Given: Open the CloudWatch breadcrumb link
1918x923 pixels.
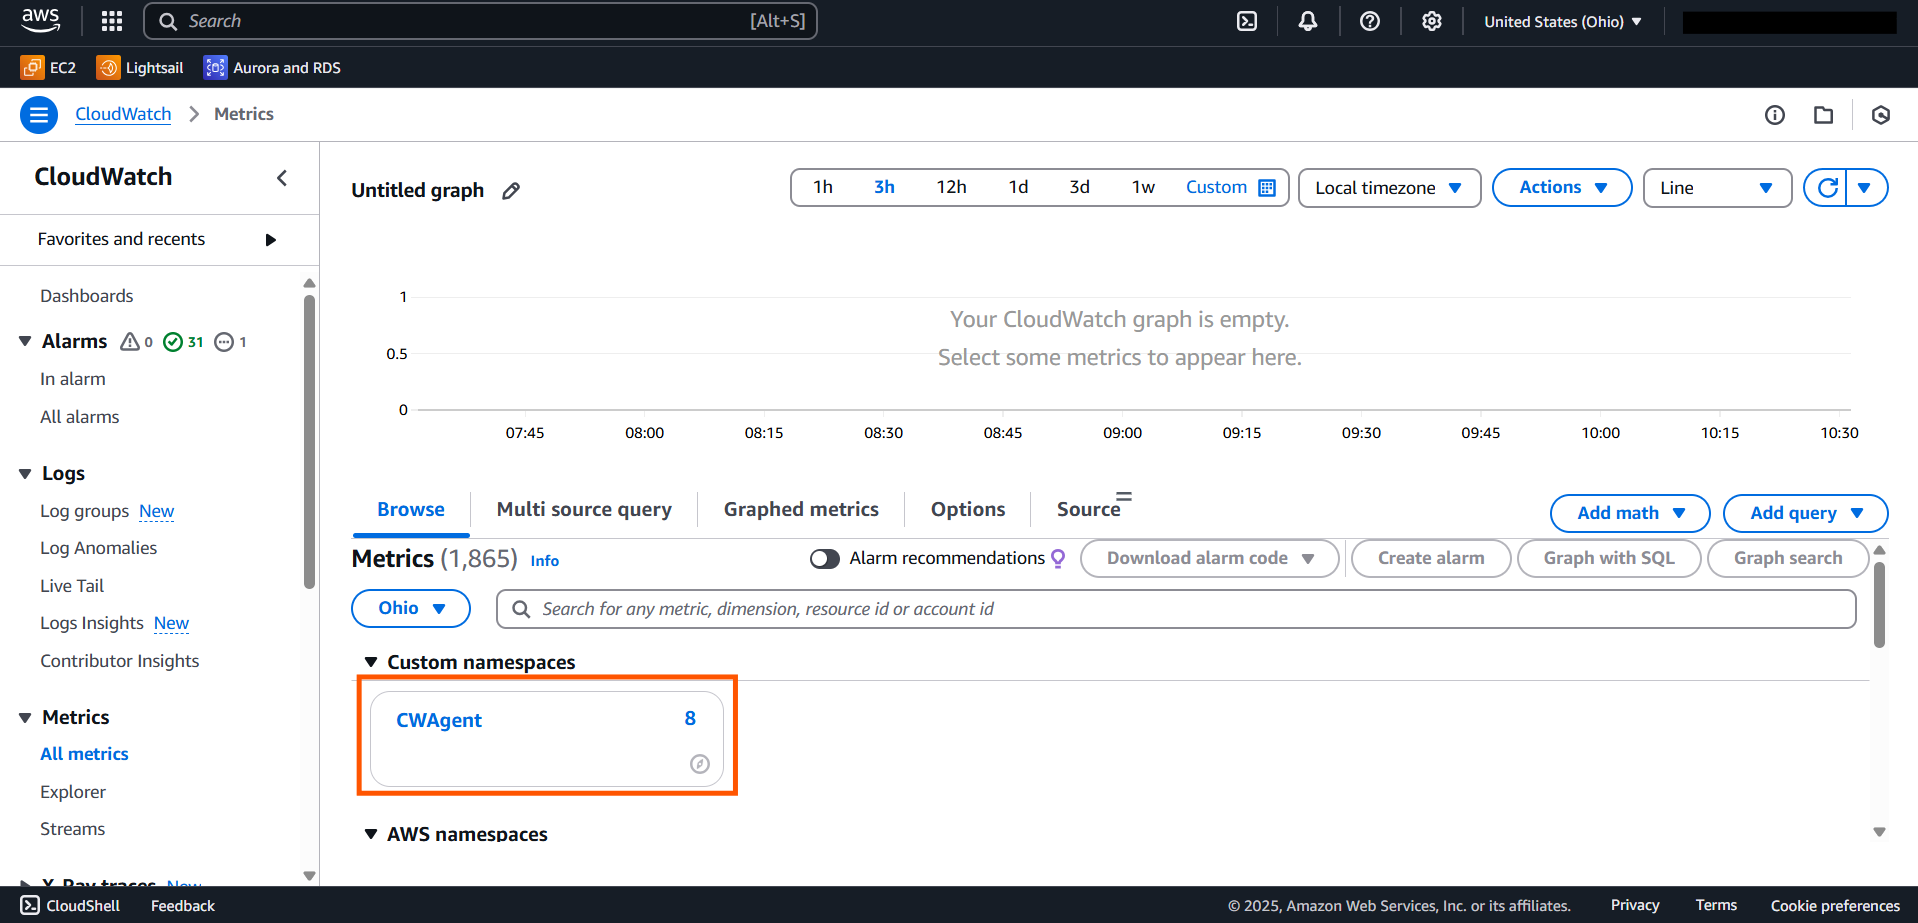Looking at the screenshot, I should 123,115.
